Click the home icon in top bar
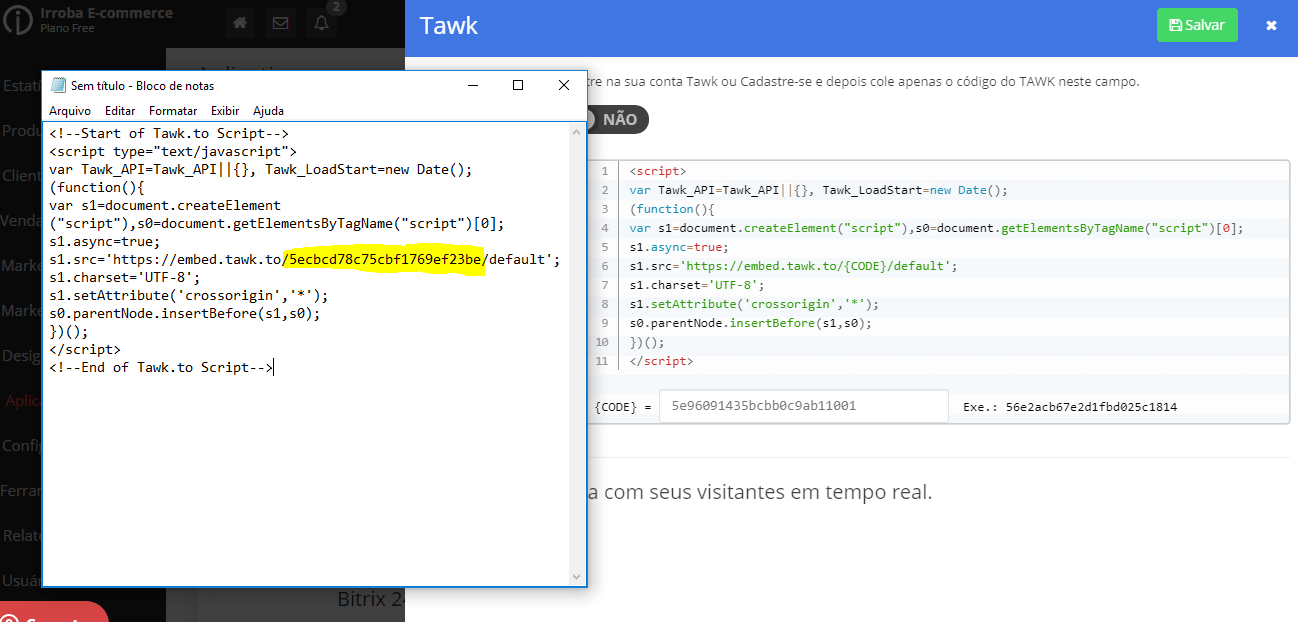This screenshot has width=1298, height=622. 240,23
